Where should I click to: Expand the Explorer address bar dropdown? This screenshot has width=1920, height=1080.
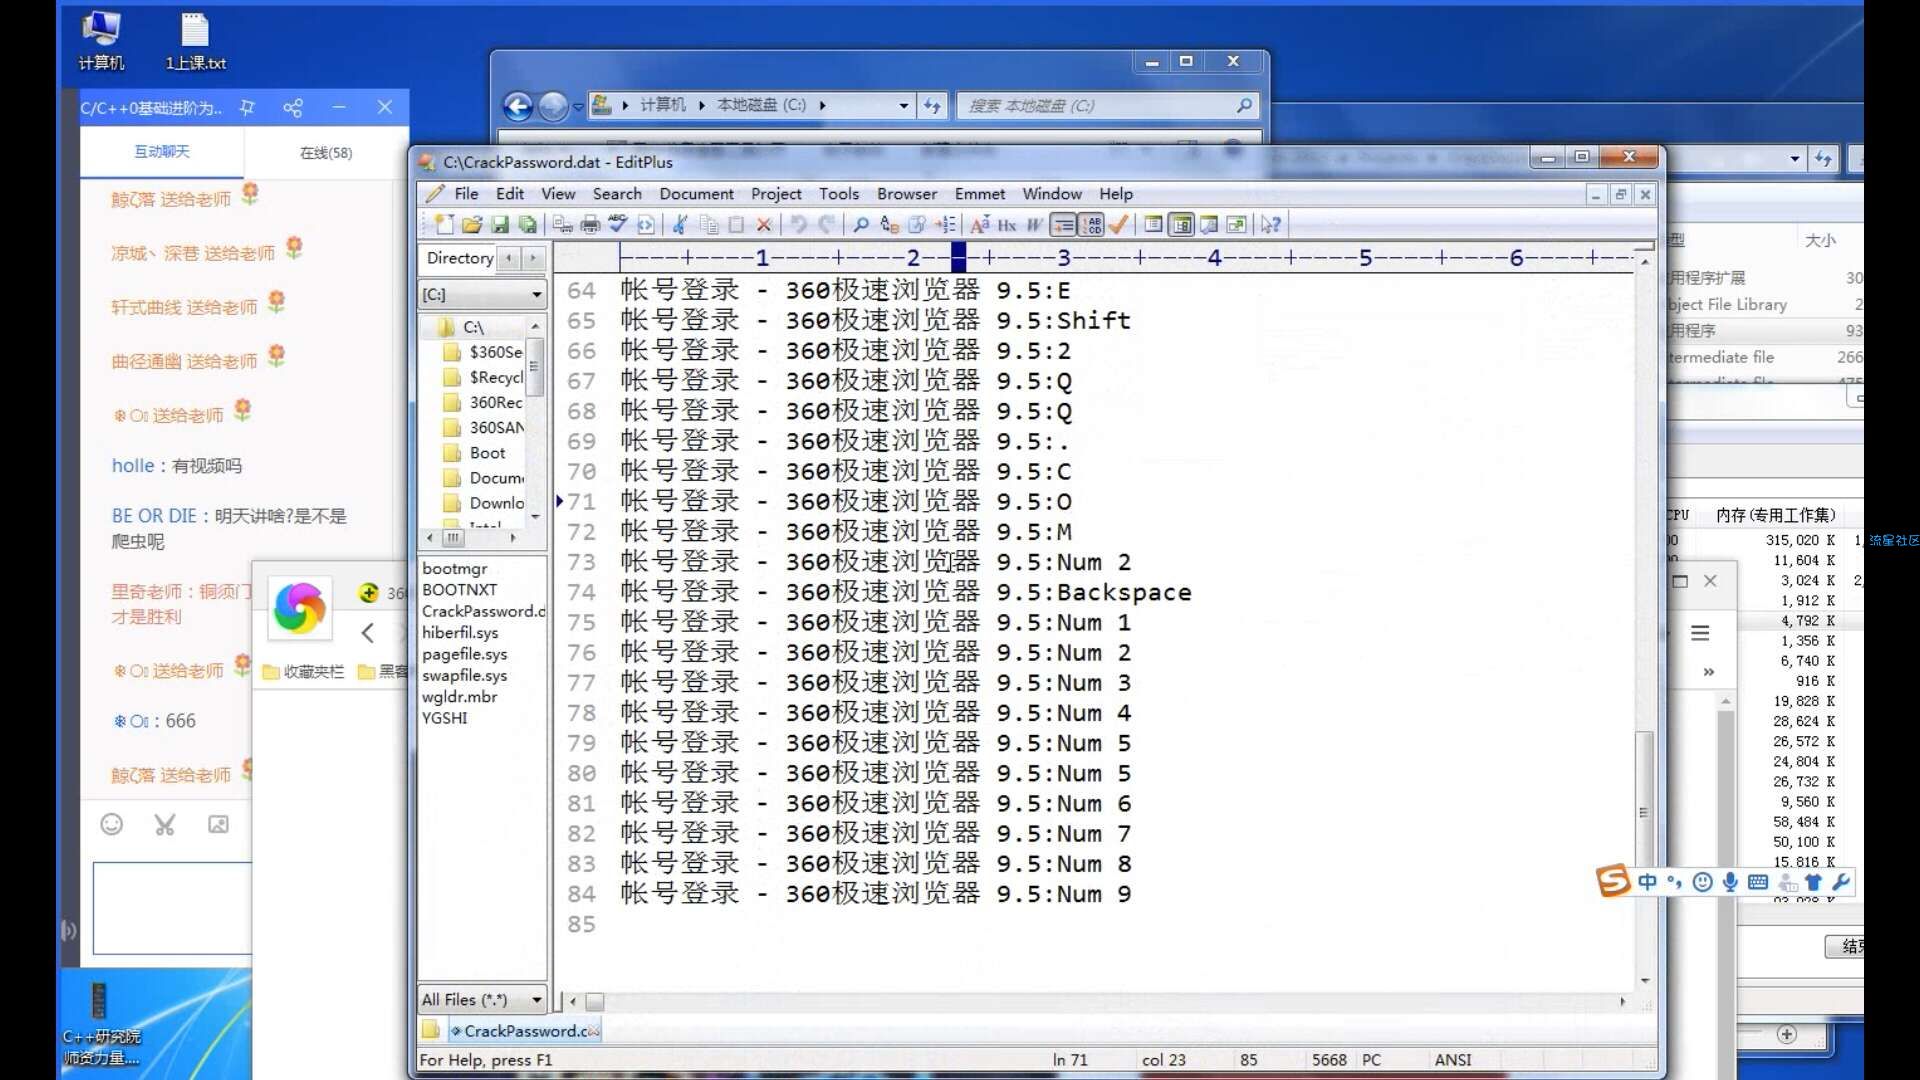[903, 105]
